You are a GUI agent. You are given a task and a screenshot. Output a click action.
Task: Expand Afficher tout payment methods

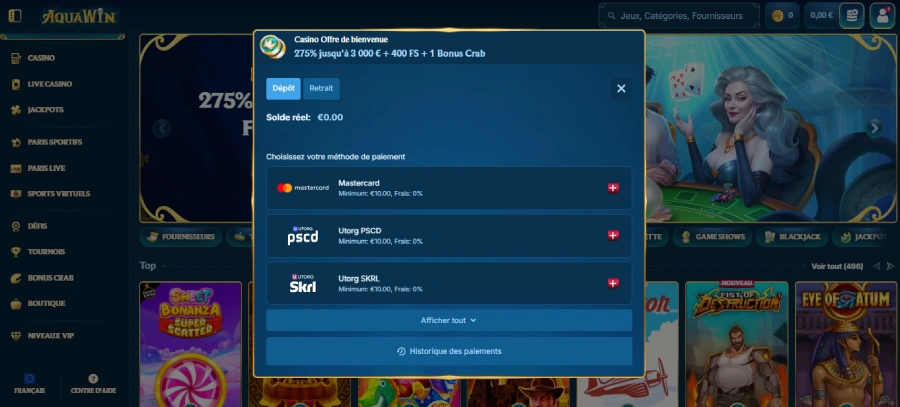pyautogui.click(x=448, y=321)
